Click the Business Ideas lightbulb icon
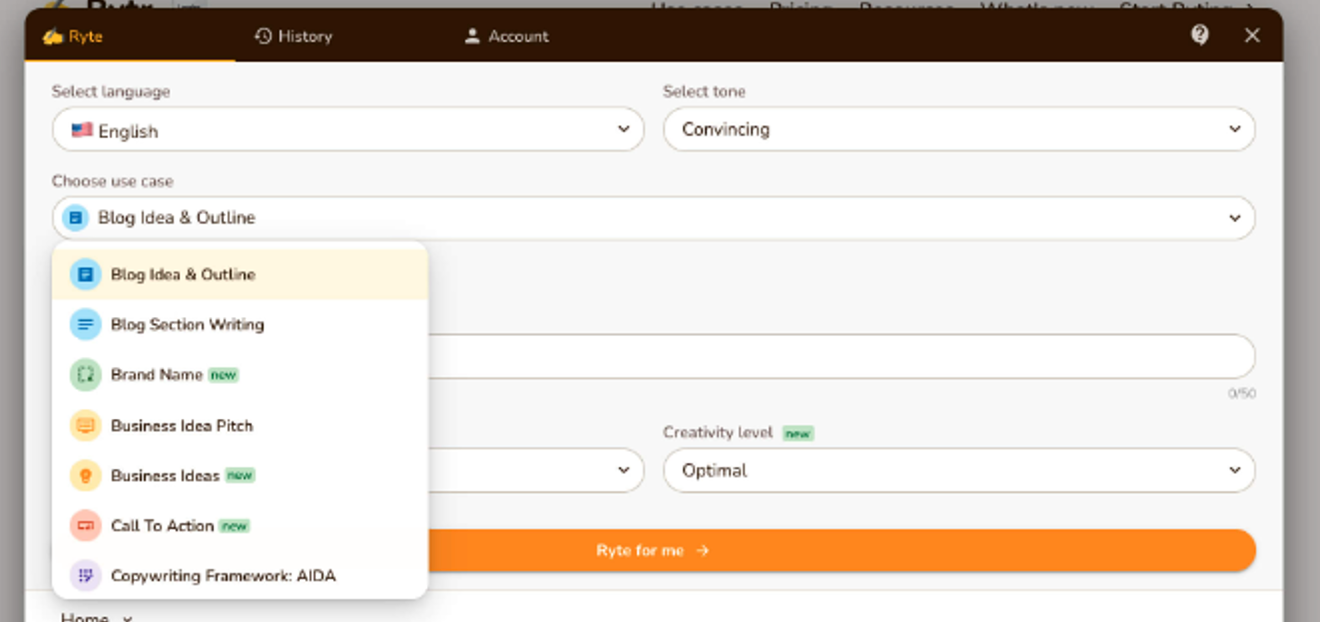1320x622 pixels. point(86,475)
